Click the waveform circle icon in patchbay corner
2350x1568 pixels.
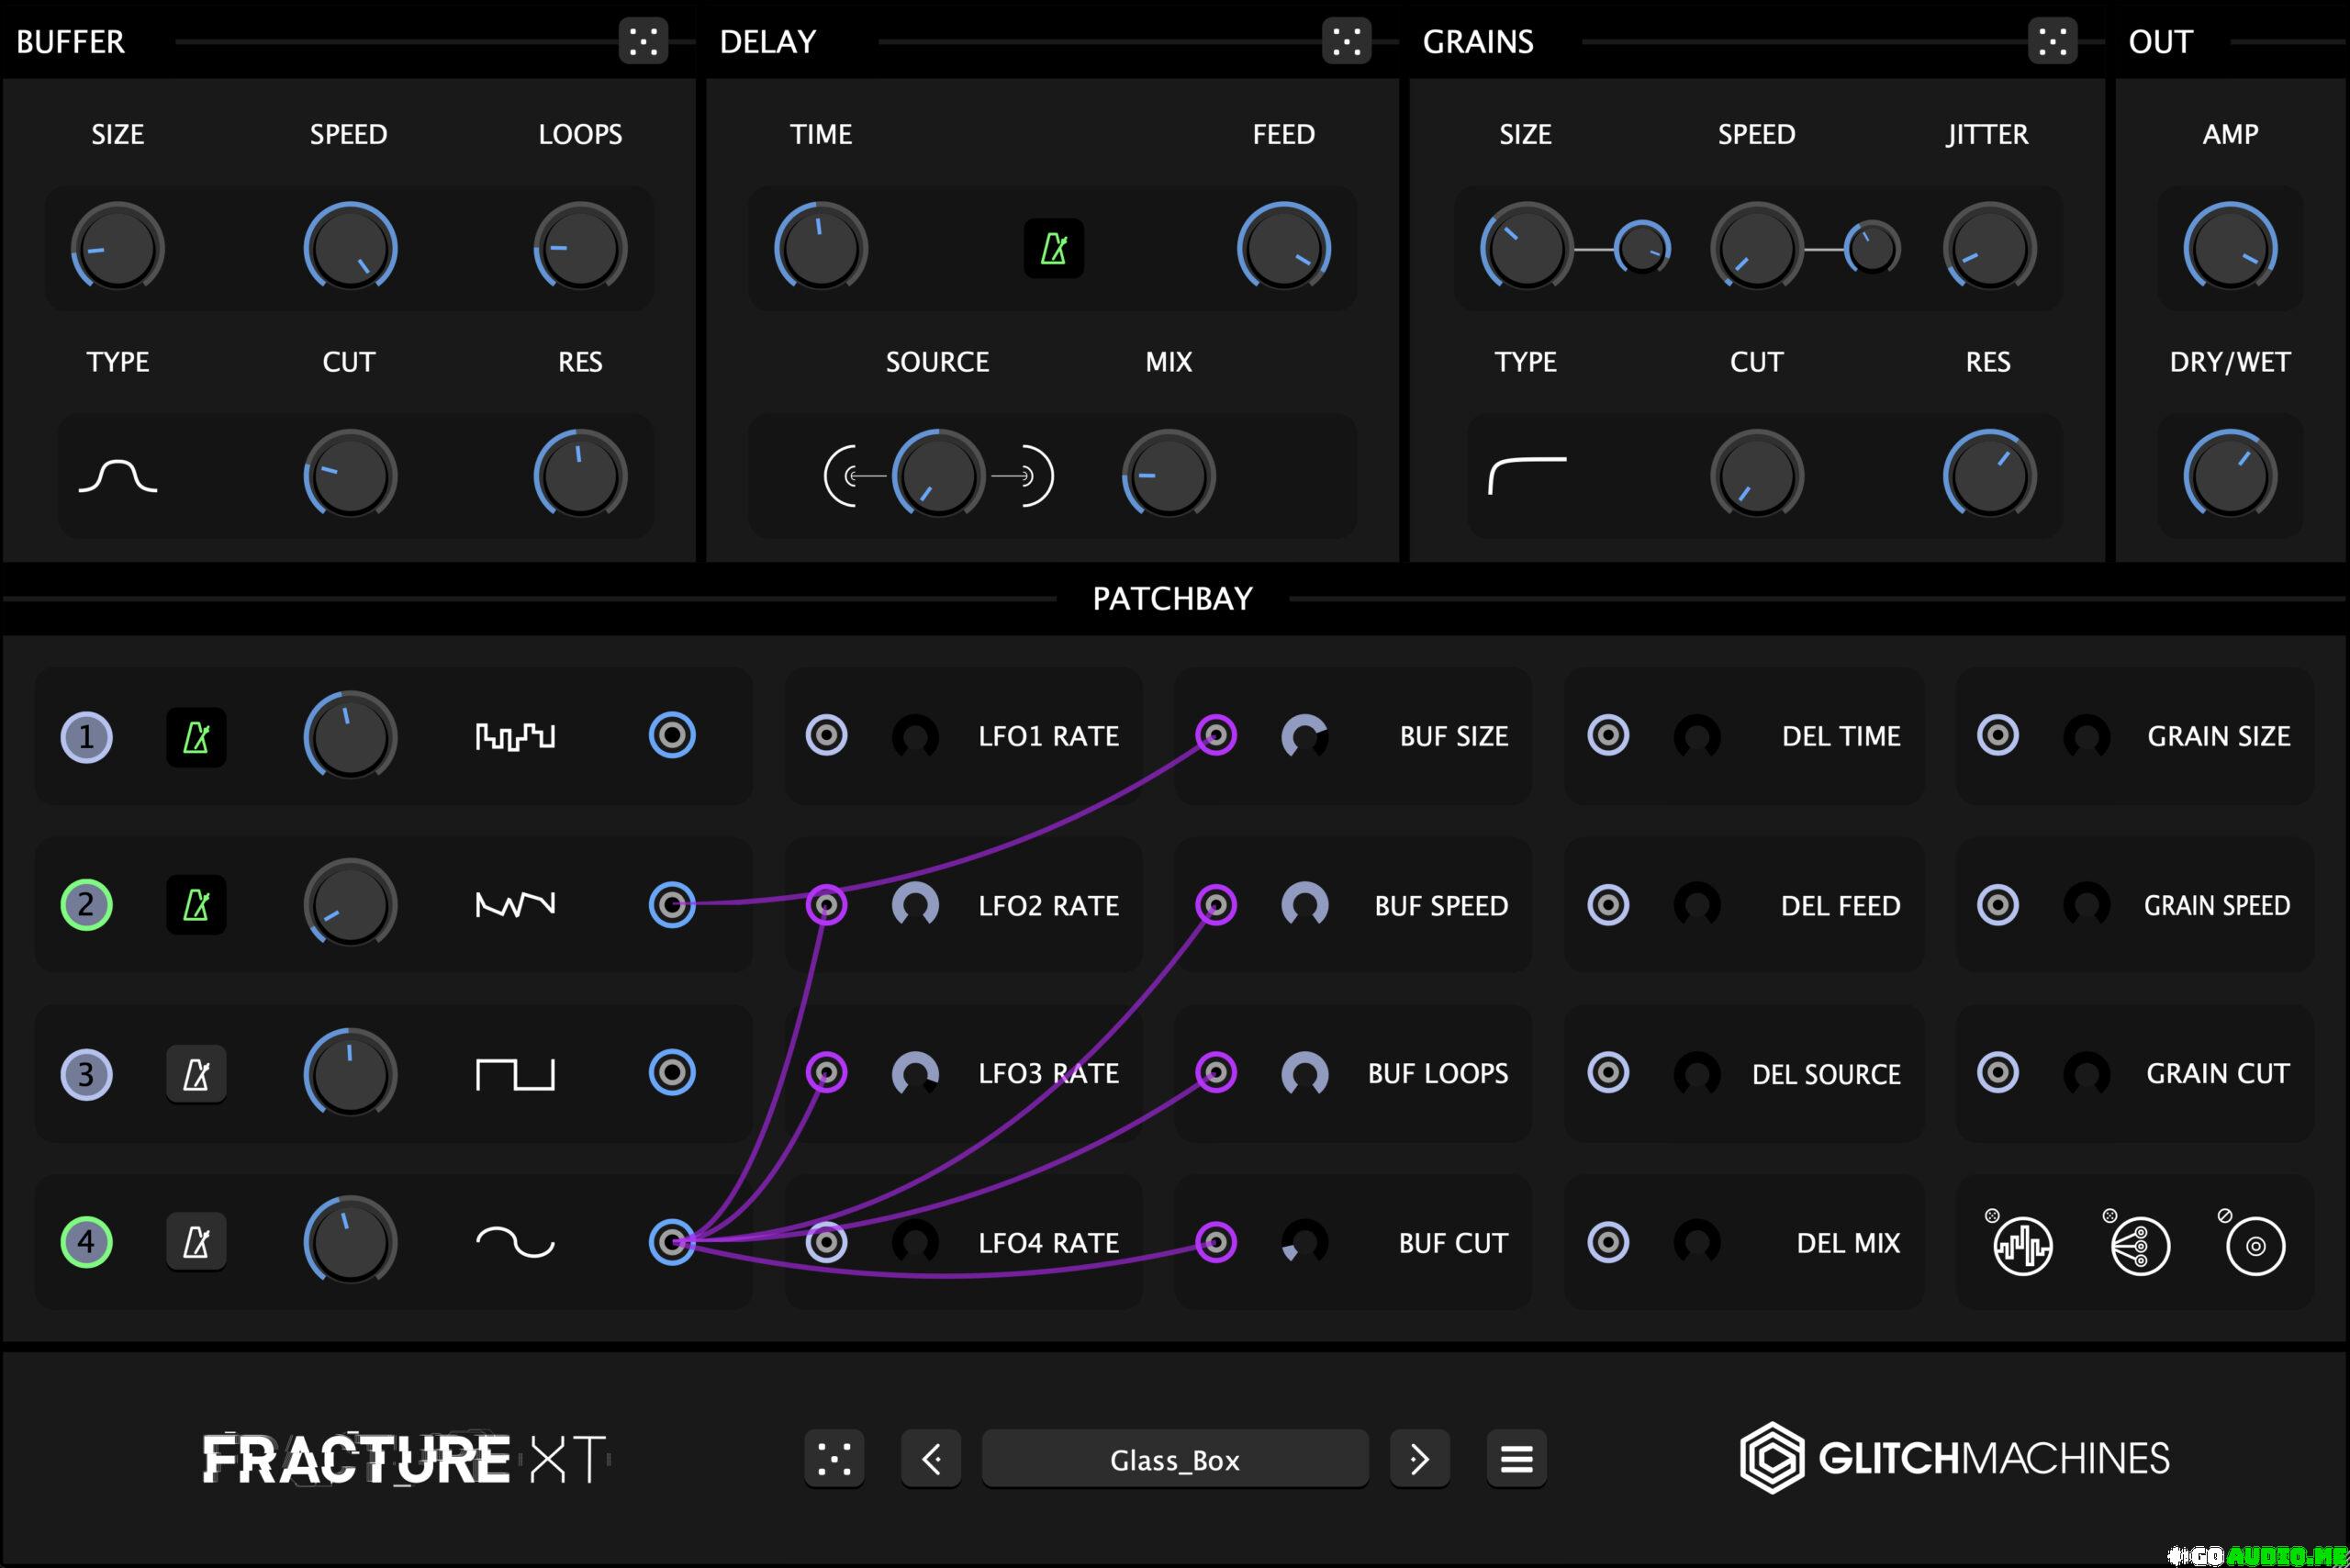[x=2022, y=1246]
